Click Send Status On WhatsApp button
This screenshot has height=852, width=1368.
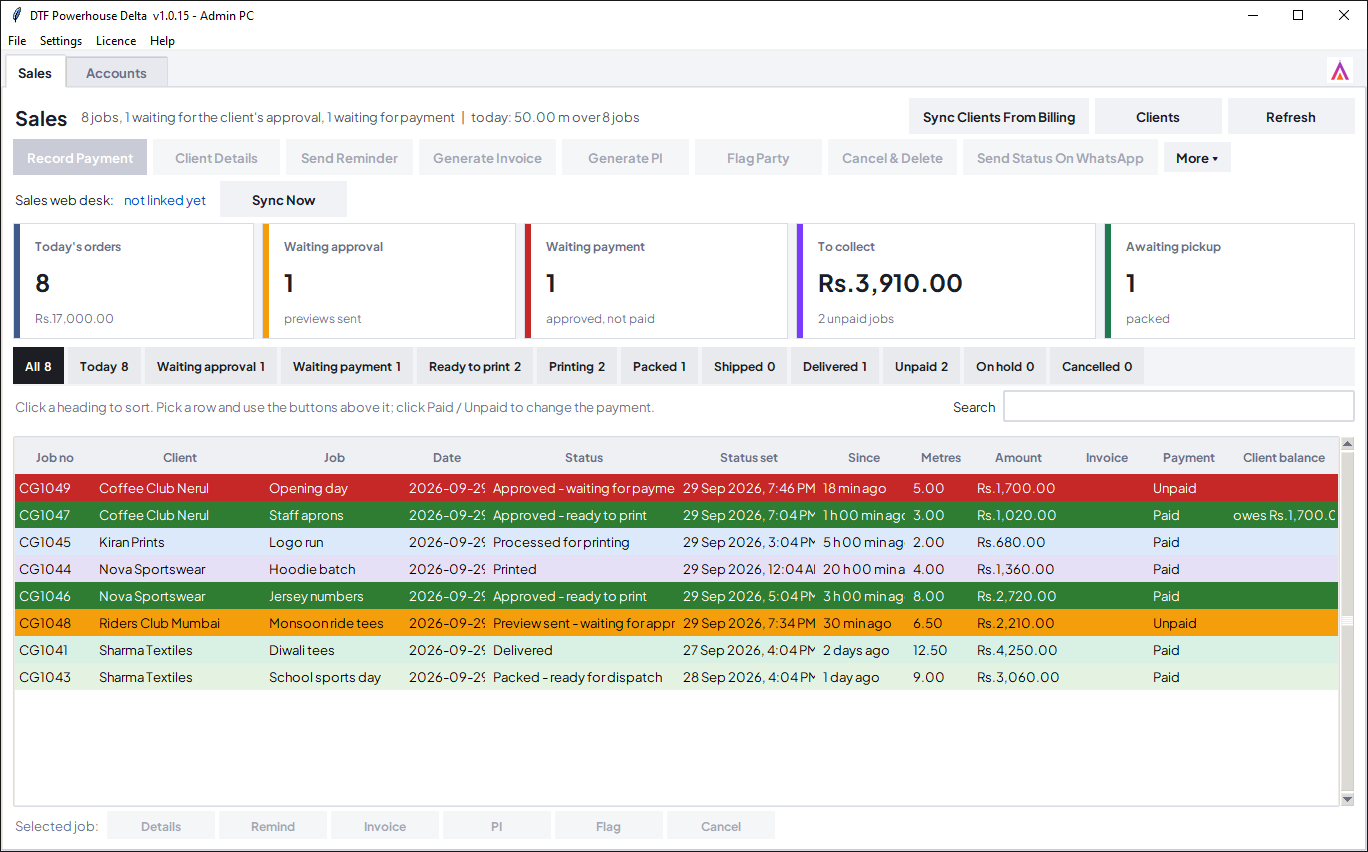pos(1060,158)
